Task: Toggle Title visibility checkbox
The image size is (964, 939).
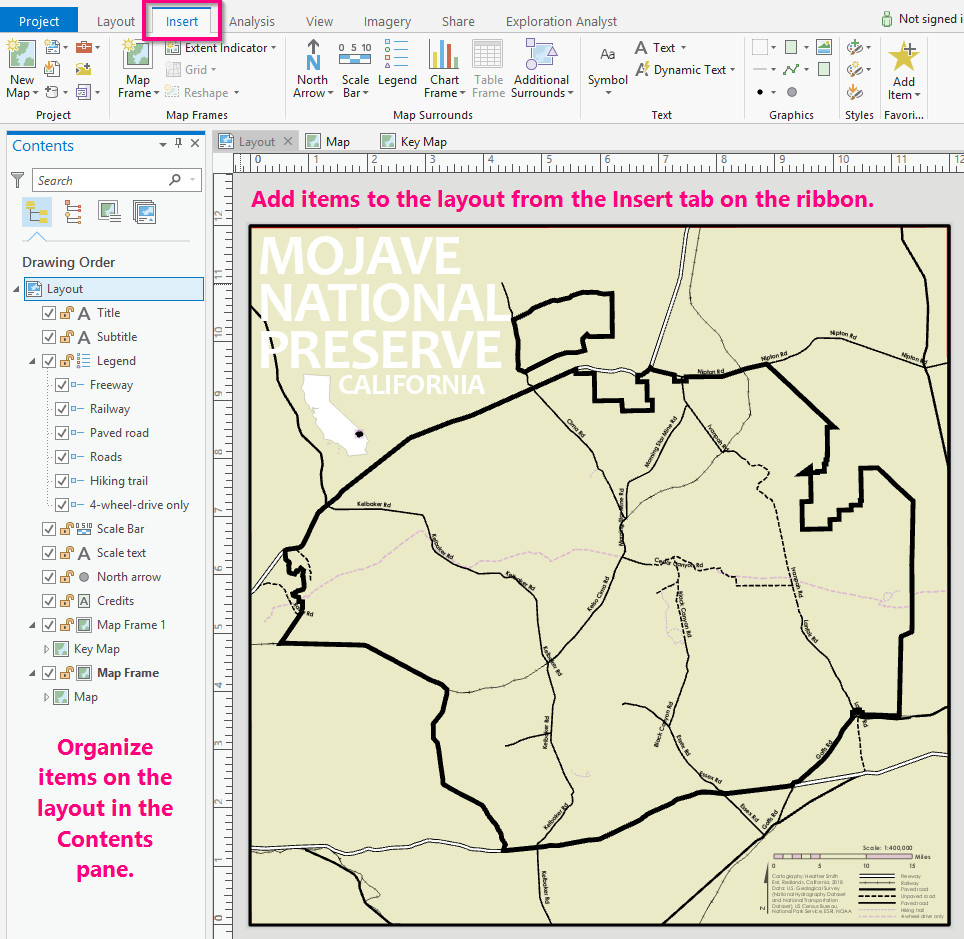Action: point(49,313)
